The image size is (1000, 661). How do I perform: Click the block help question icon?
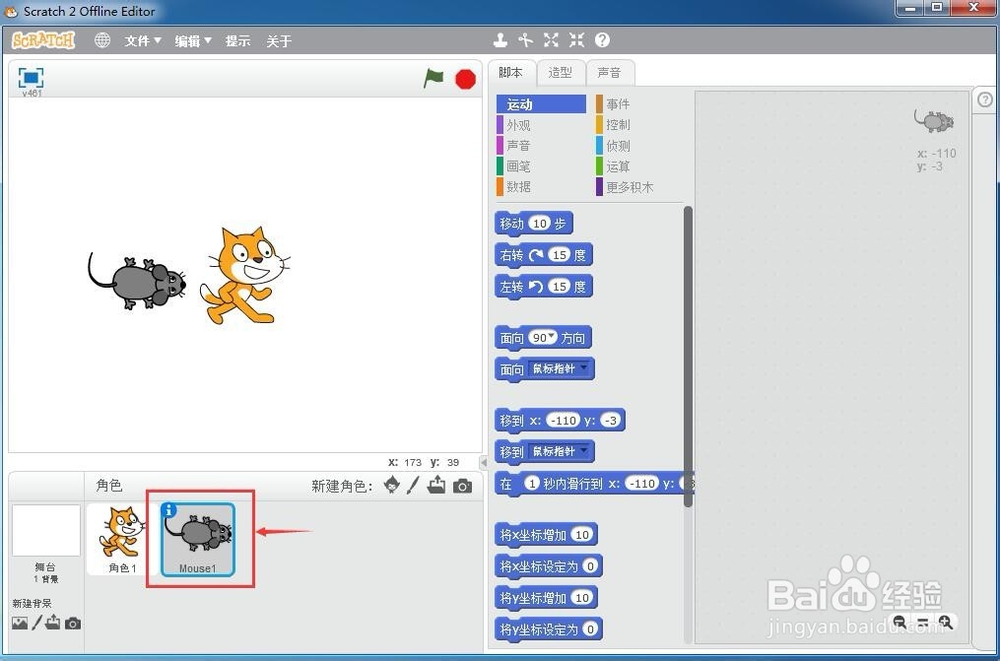click(x=602, y=40)
